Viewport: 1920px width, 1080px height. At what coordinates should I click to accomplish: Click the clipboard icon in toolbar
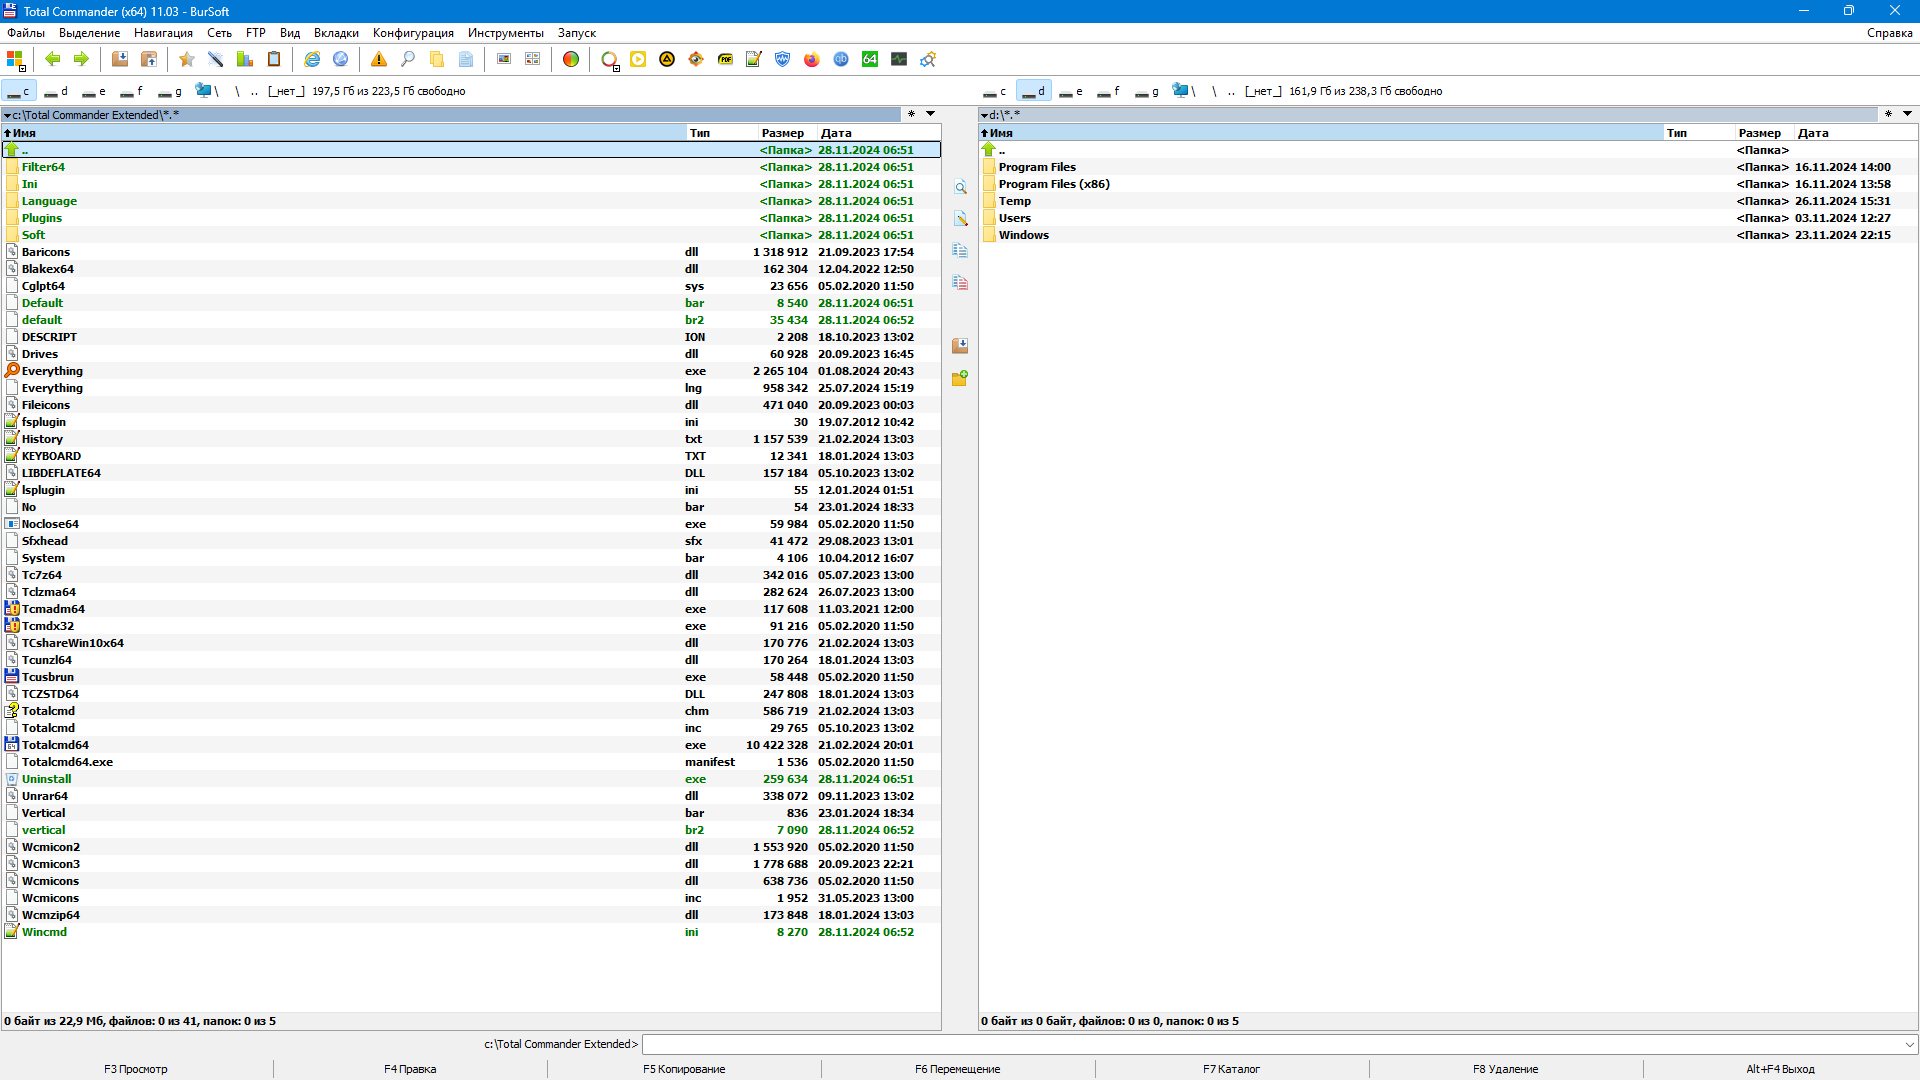pos(274,60)
